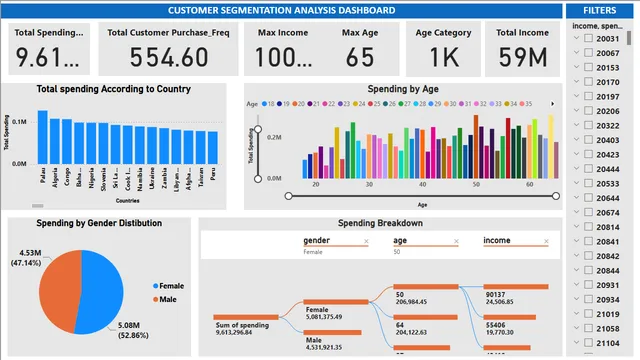Select the 20423 filter checkbox
Screen dimensions: 640x360
[589, 154]
